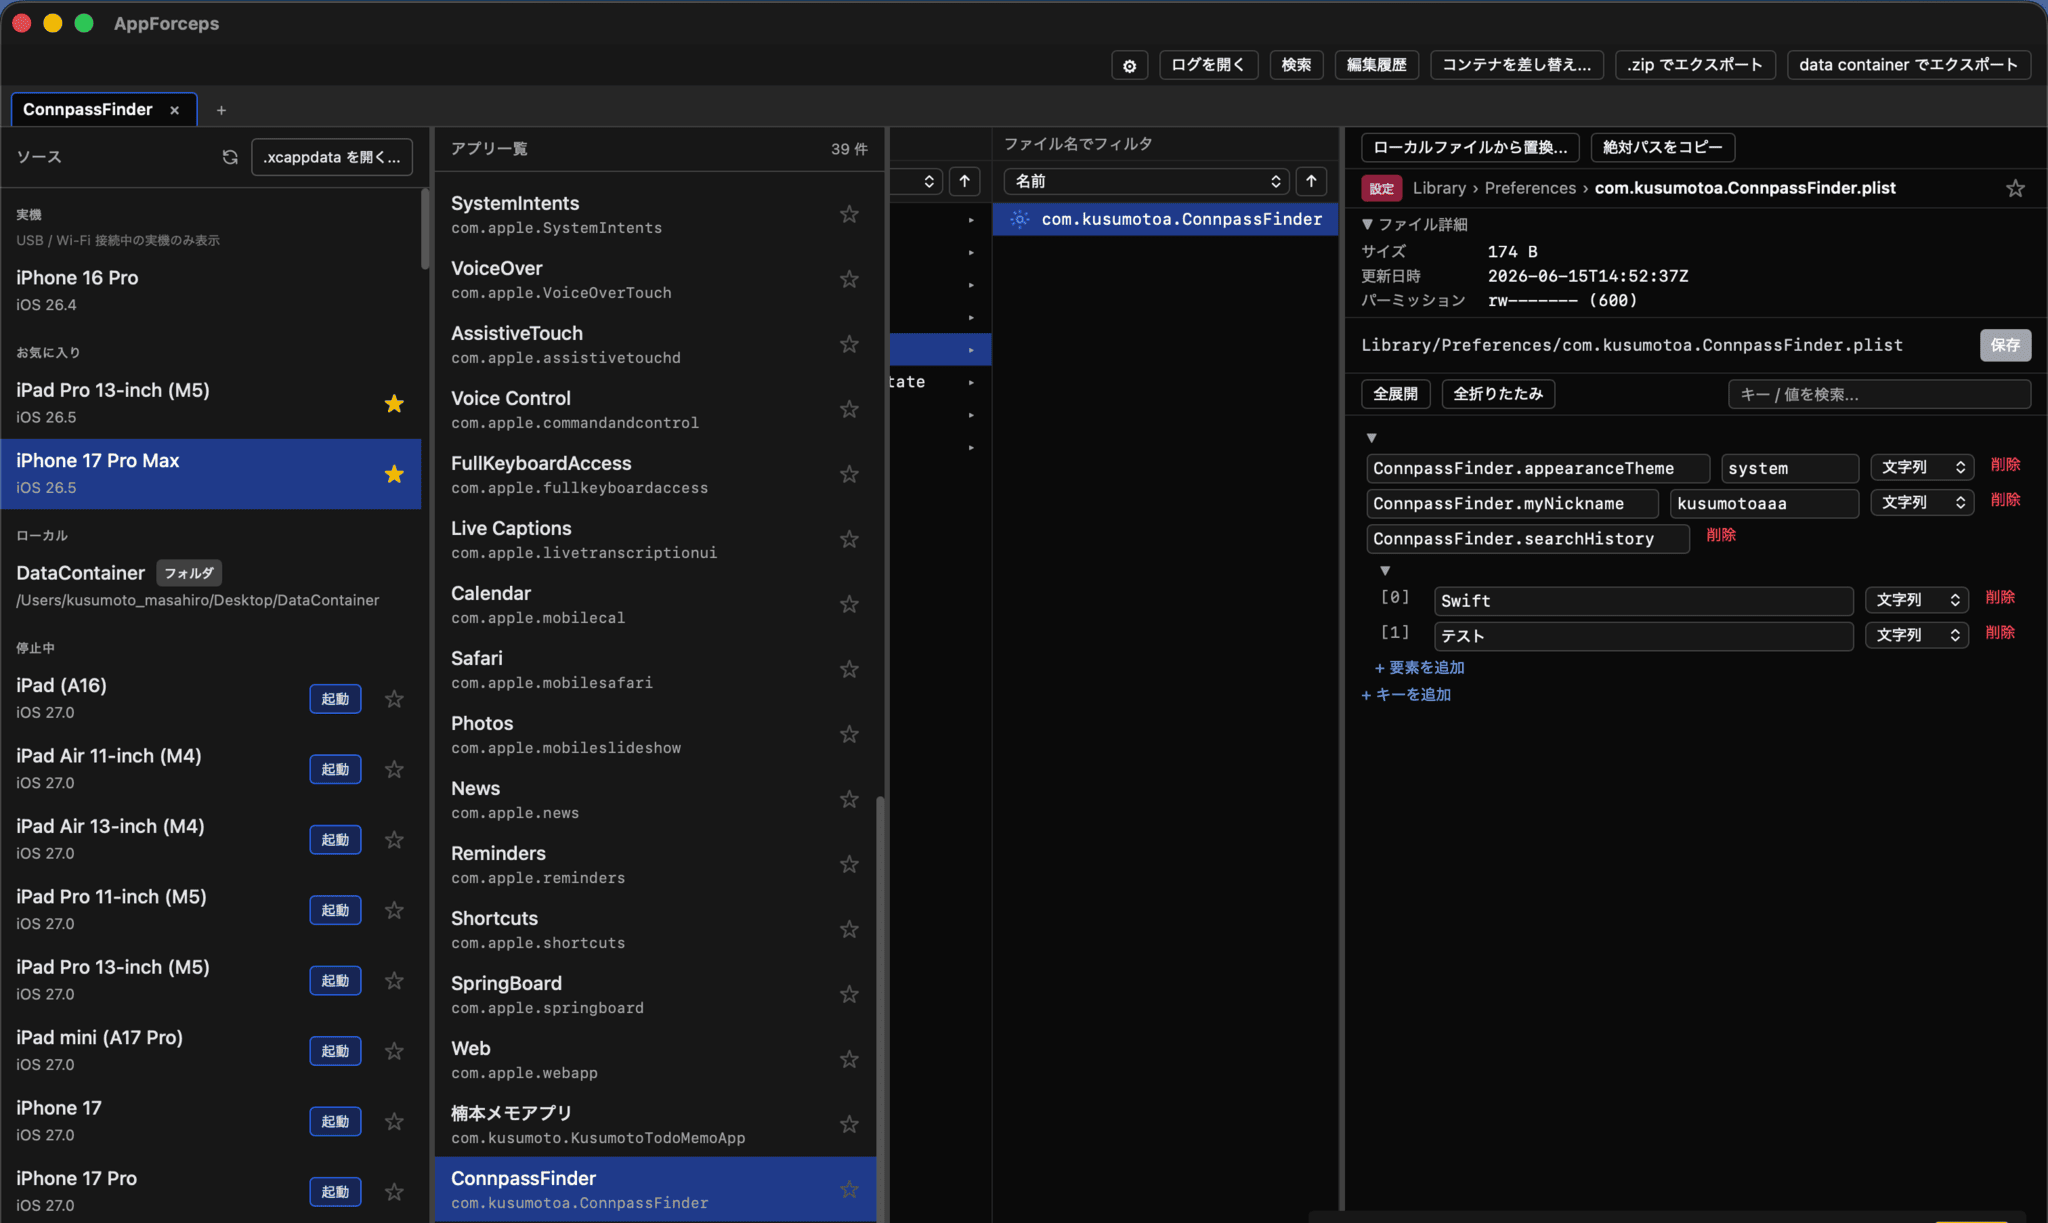The image size is (2048, 1223).
Task: Star the Calendar app
Action: pyautogui.click(x=849, y=604)
